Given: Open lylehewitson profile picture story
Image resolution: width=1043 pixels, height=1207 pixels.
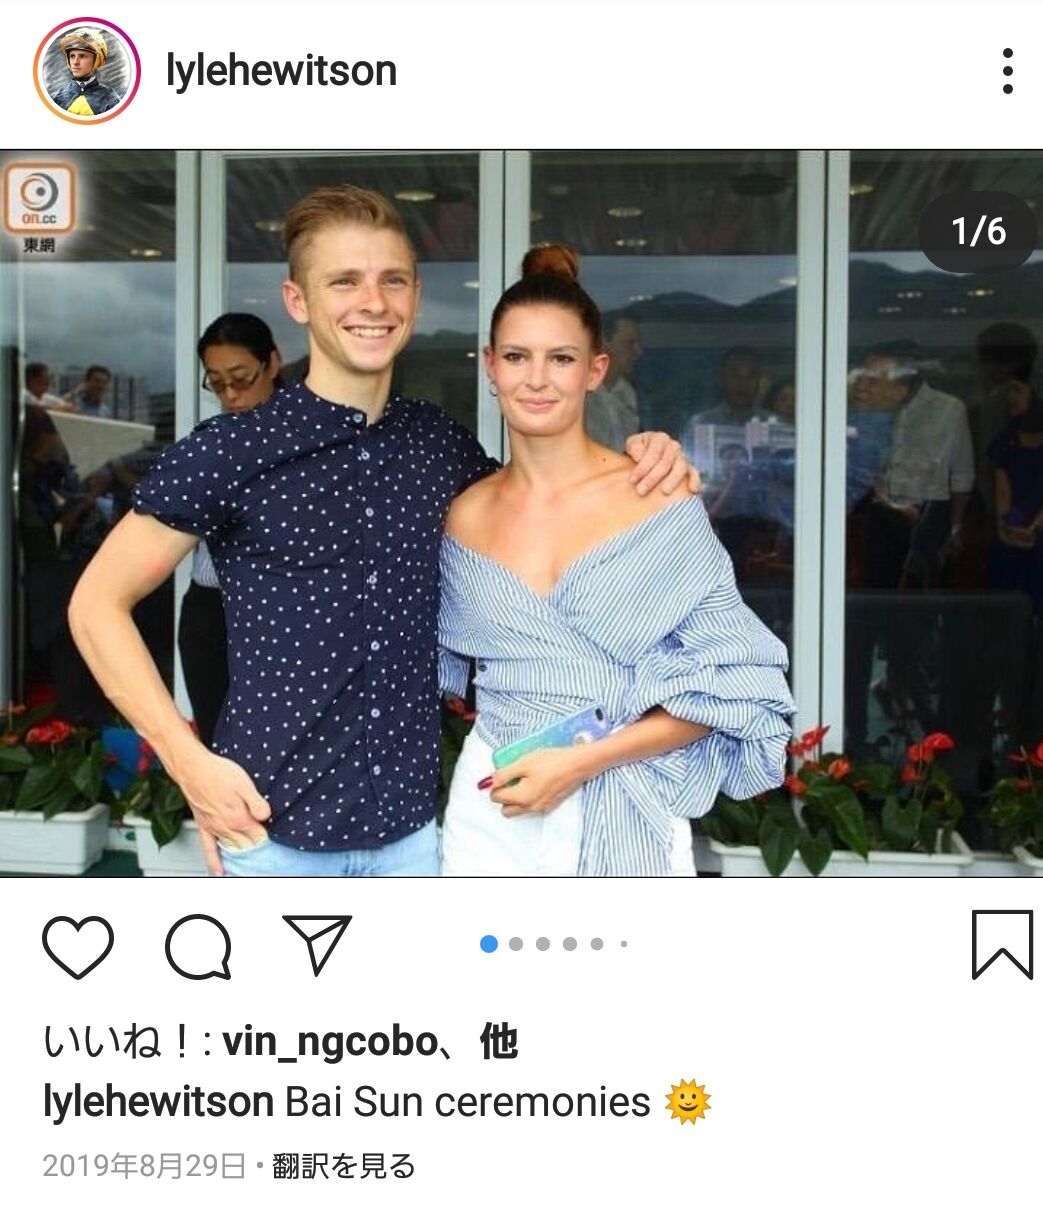Looking at the screenshot, I should (x=85, y=71).
